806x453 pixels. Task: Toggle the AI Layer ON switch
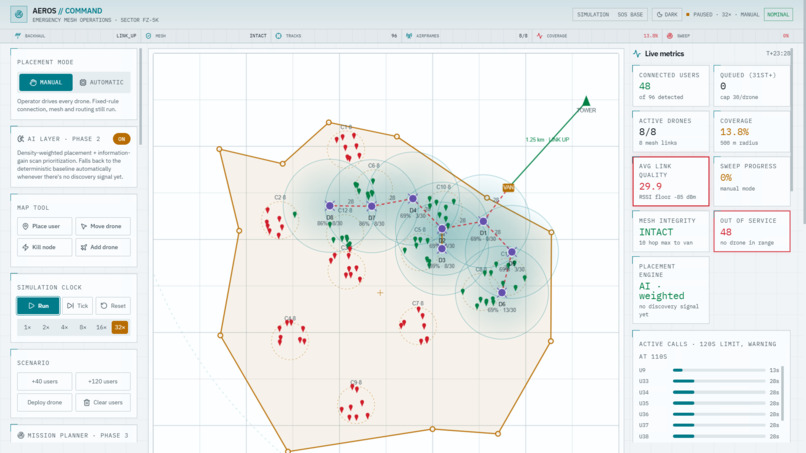click(x=121, y=139)
